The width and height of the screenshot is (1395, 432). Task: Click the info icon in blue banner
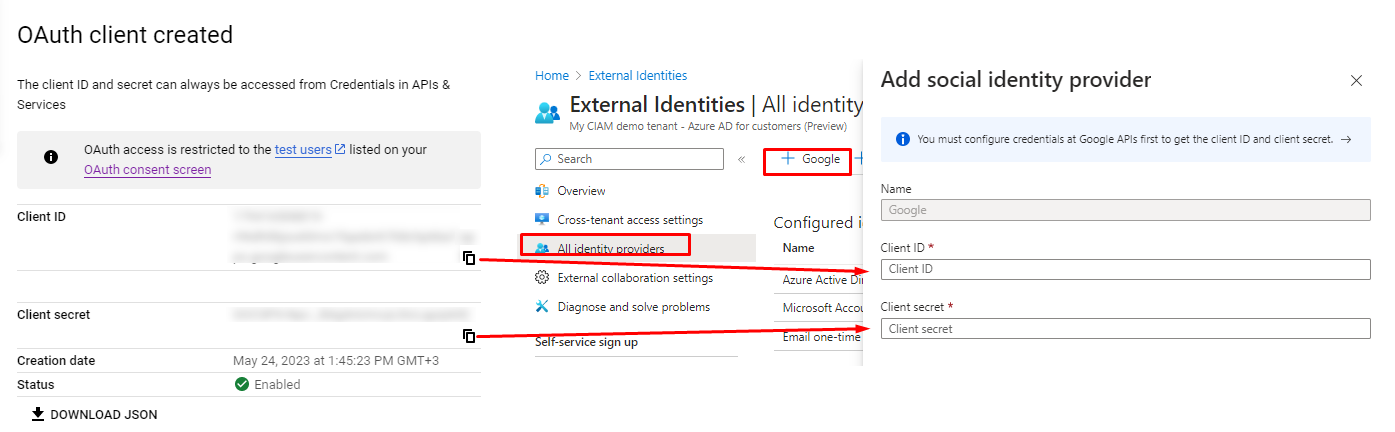point(902,140)
